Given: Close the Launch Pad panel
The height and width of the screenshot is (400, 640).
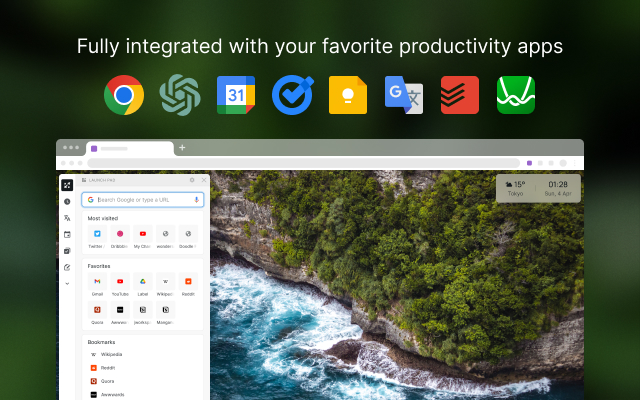Looking at the screenshot, I should [x=204, y=180].
